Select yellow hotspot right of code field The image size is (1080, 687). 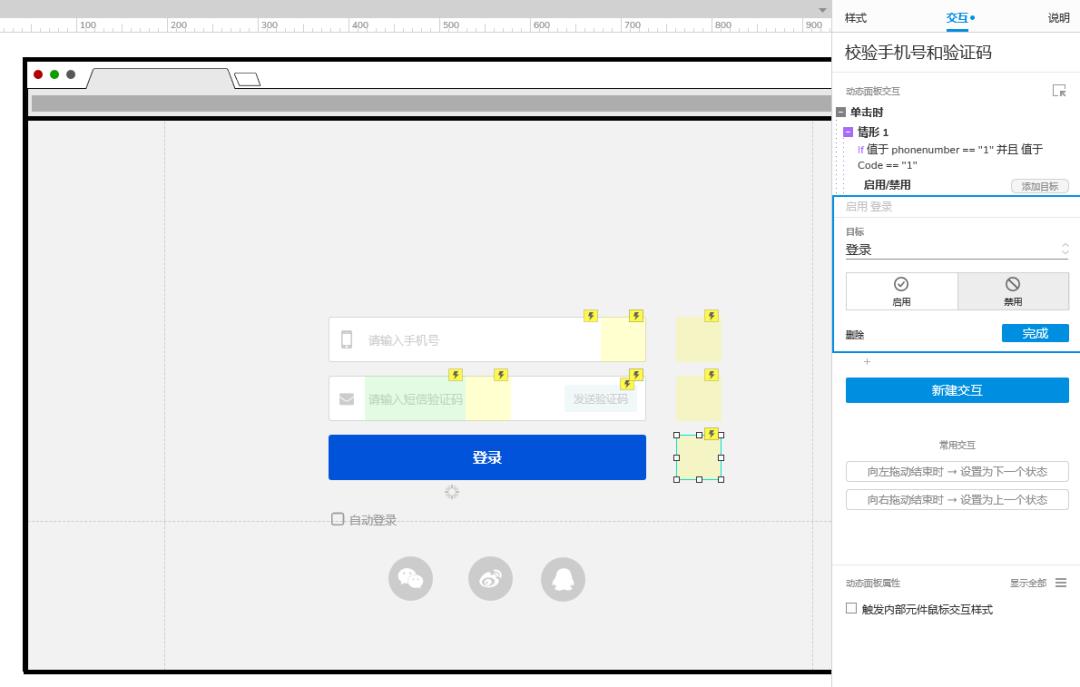coord(698,398)
